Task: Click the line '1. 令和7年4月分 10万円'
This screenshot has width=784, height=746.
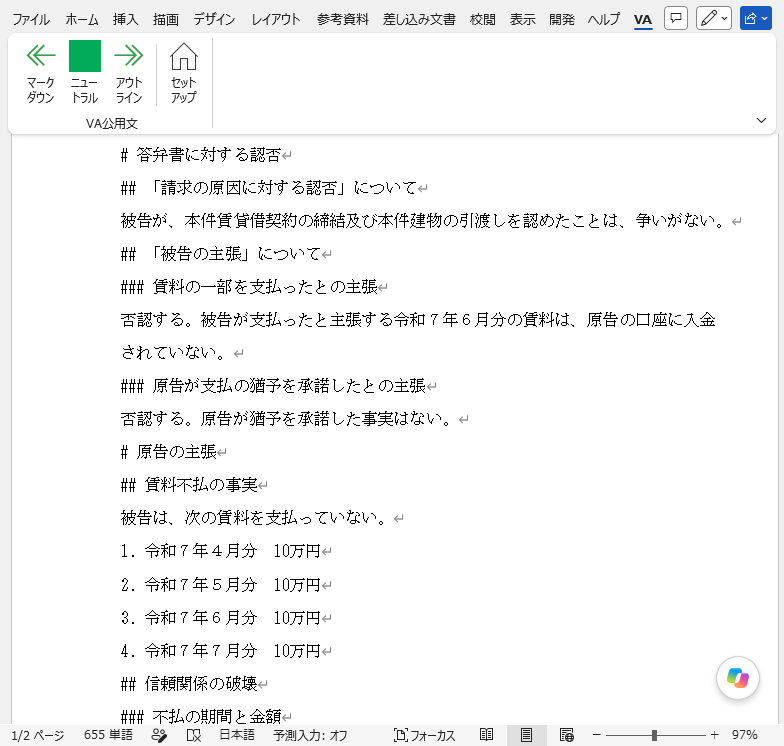Action: [220, 551]
